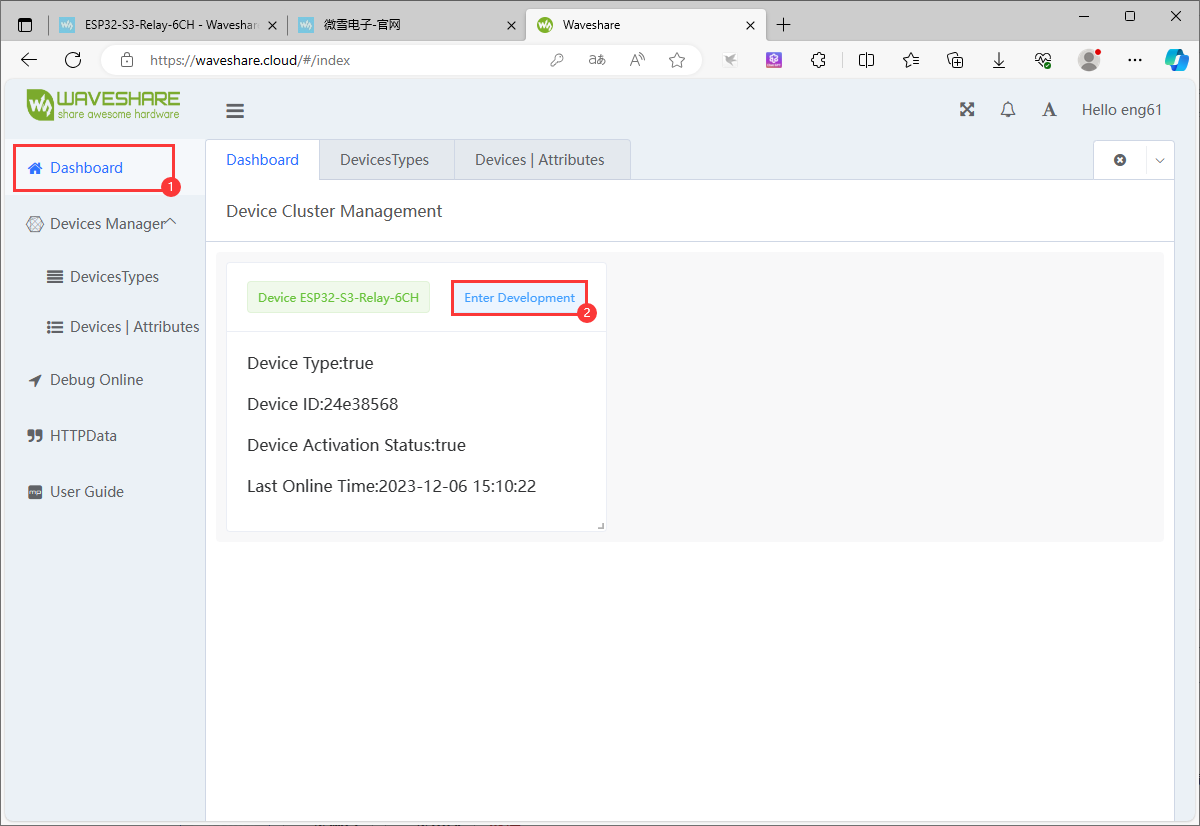Close the active Waveshare browser tab
The width and height of the screenshot is (1200, 826).
750,25
